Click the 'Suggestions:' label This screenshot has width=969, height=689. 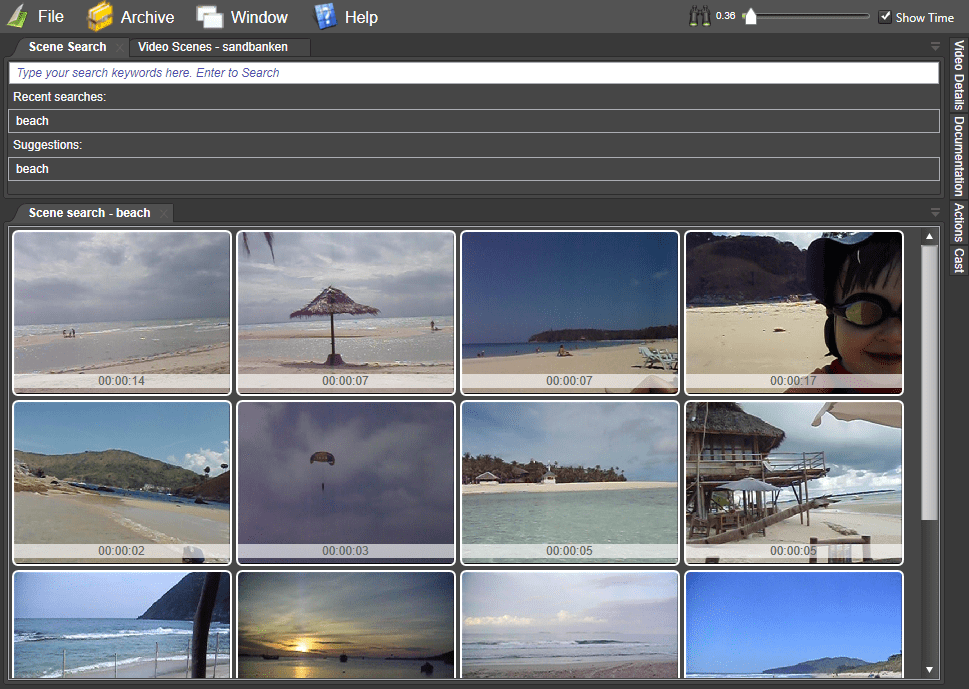point(48,145)
